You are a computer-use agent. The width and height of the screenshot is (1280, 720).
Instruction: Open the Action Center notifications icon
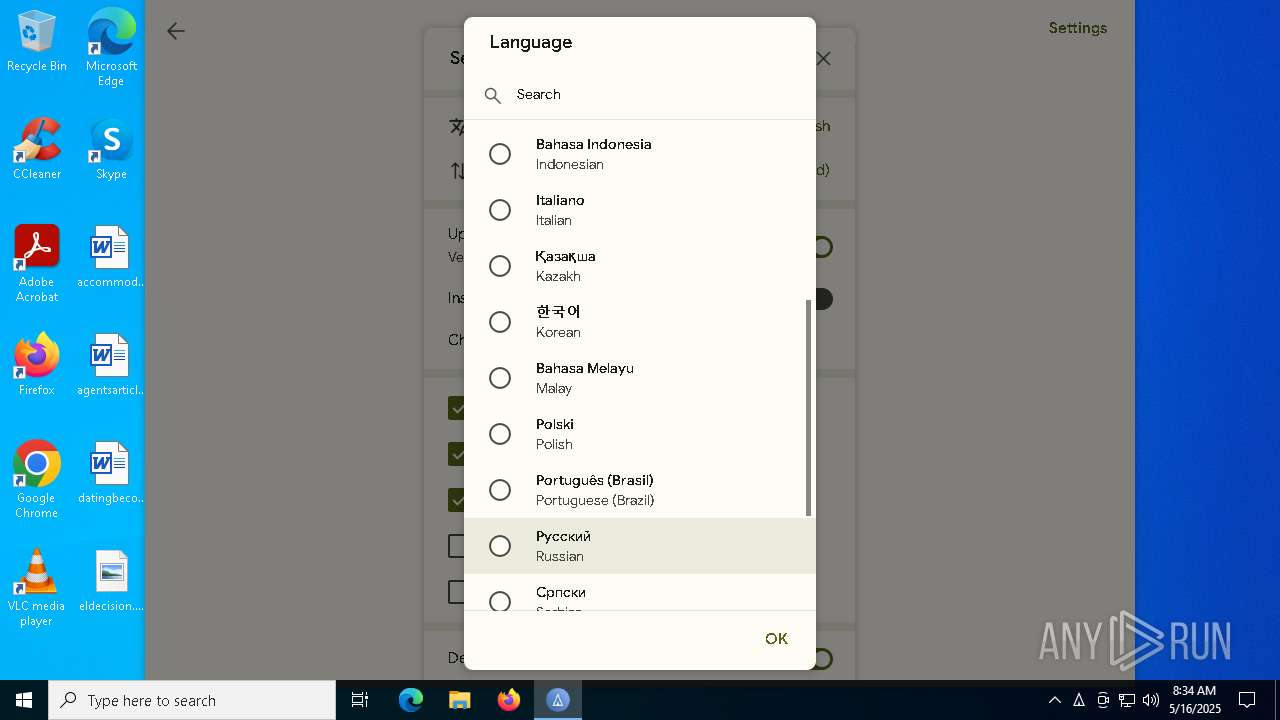click(x=1247, y=700)
